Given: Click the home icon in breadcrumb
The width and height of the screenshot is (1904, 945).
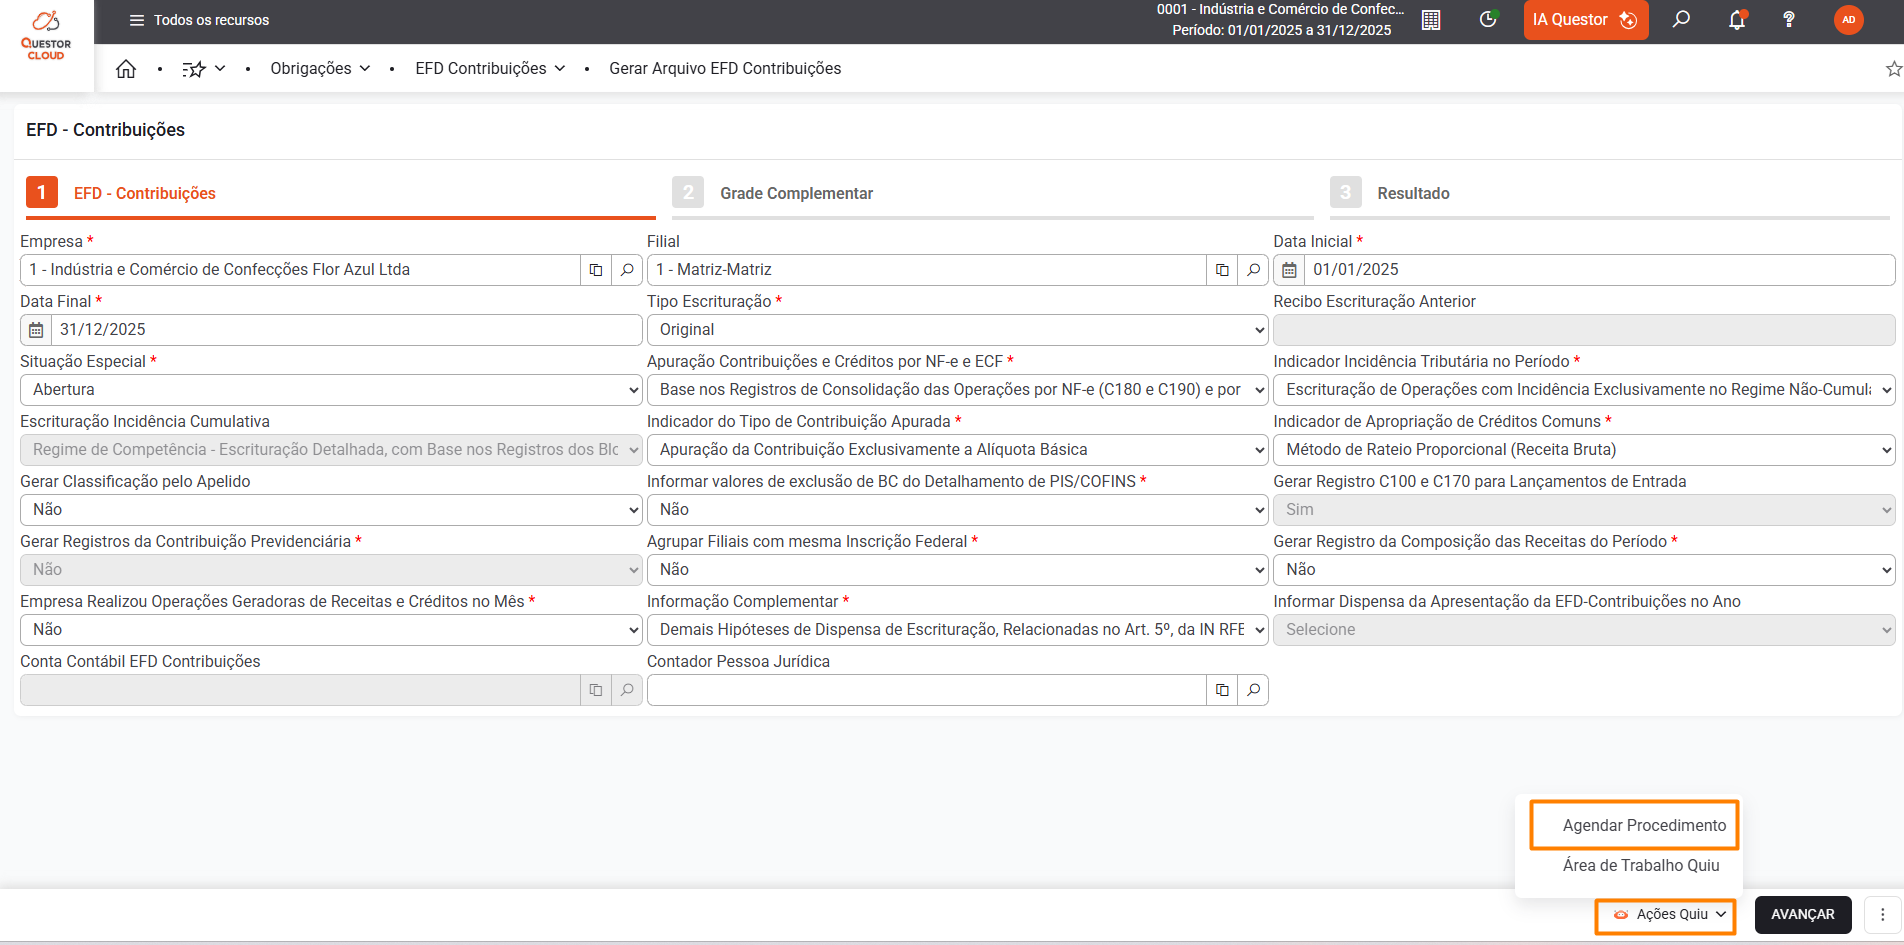Looking at the screenshot, I should pos(126,69).
